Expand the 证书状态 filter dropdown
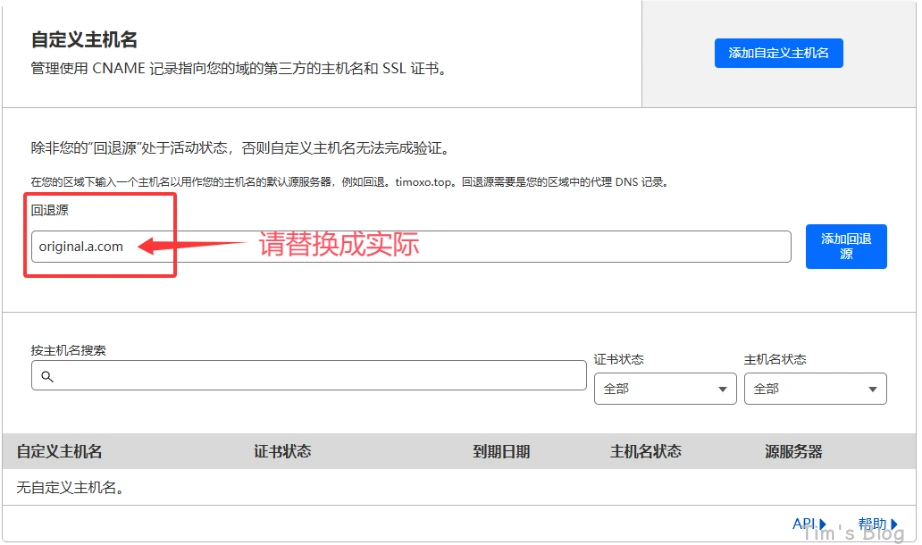The height and width of the screenshot is (545, 922). pyautogui.click(x=664, y=389)
